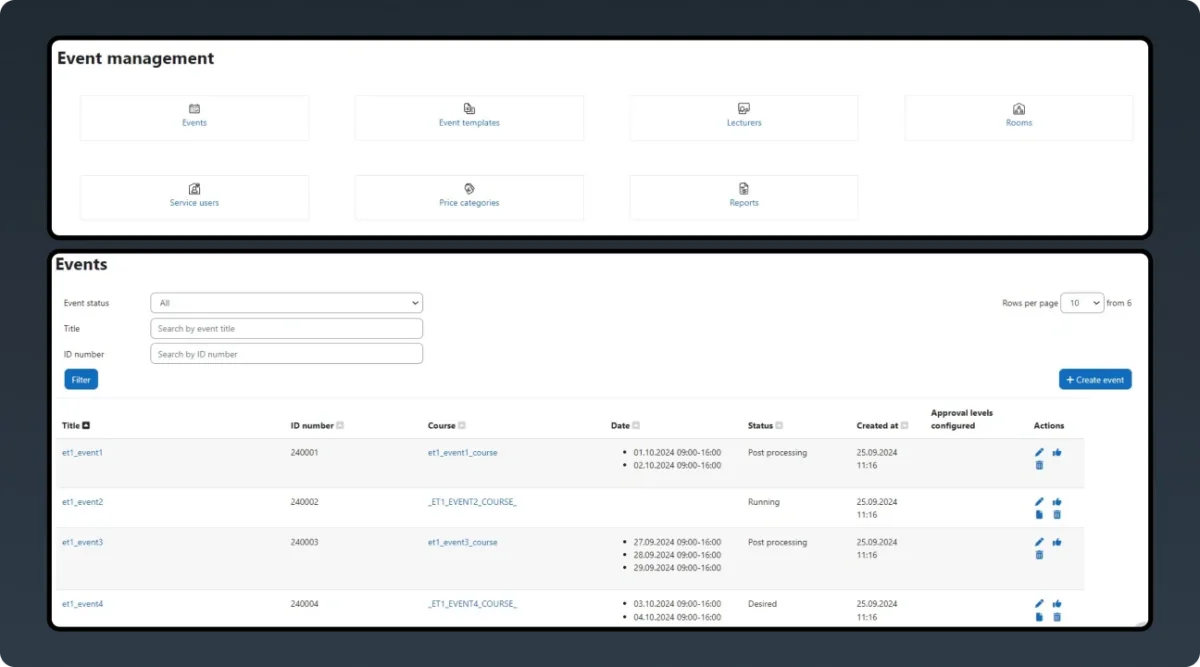Open the Rooms card icon

point(1019,109)
